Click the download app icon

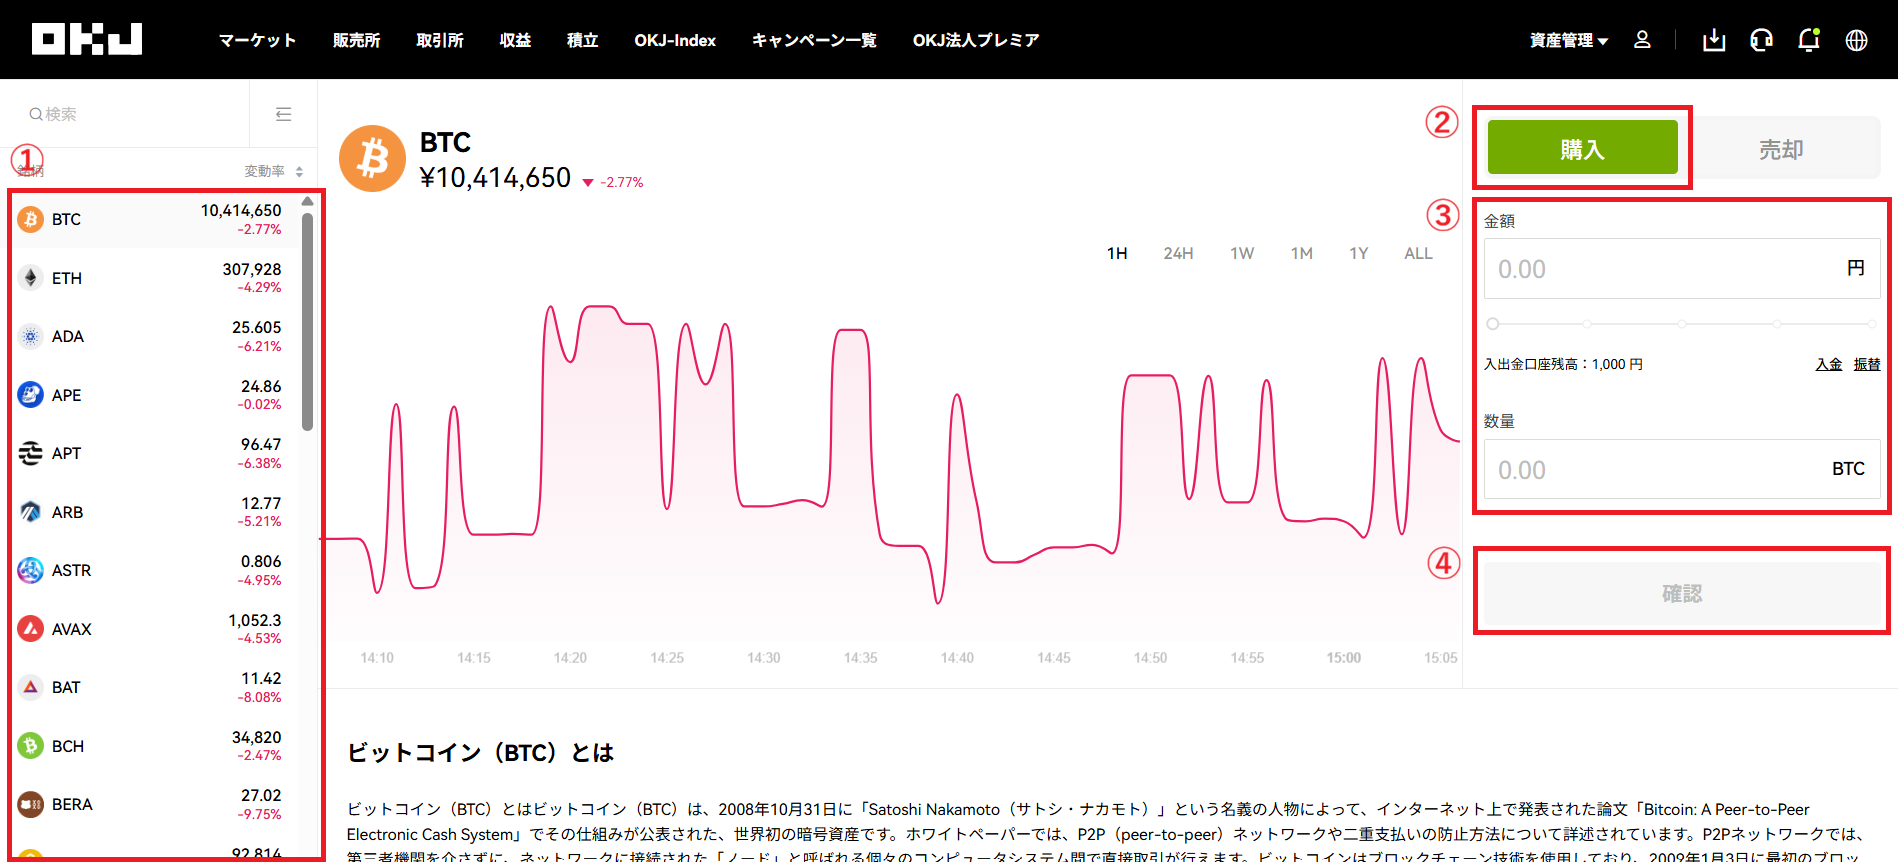tap(1714, 40)
